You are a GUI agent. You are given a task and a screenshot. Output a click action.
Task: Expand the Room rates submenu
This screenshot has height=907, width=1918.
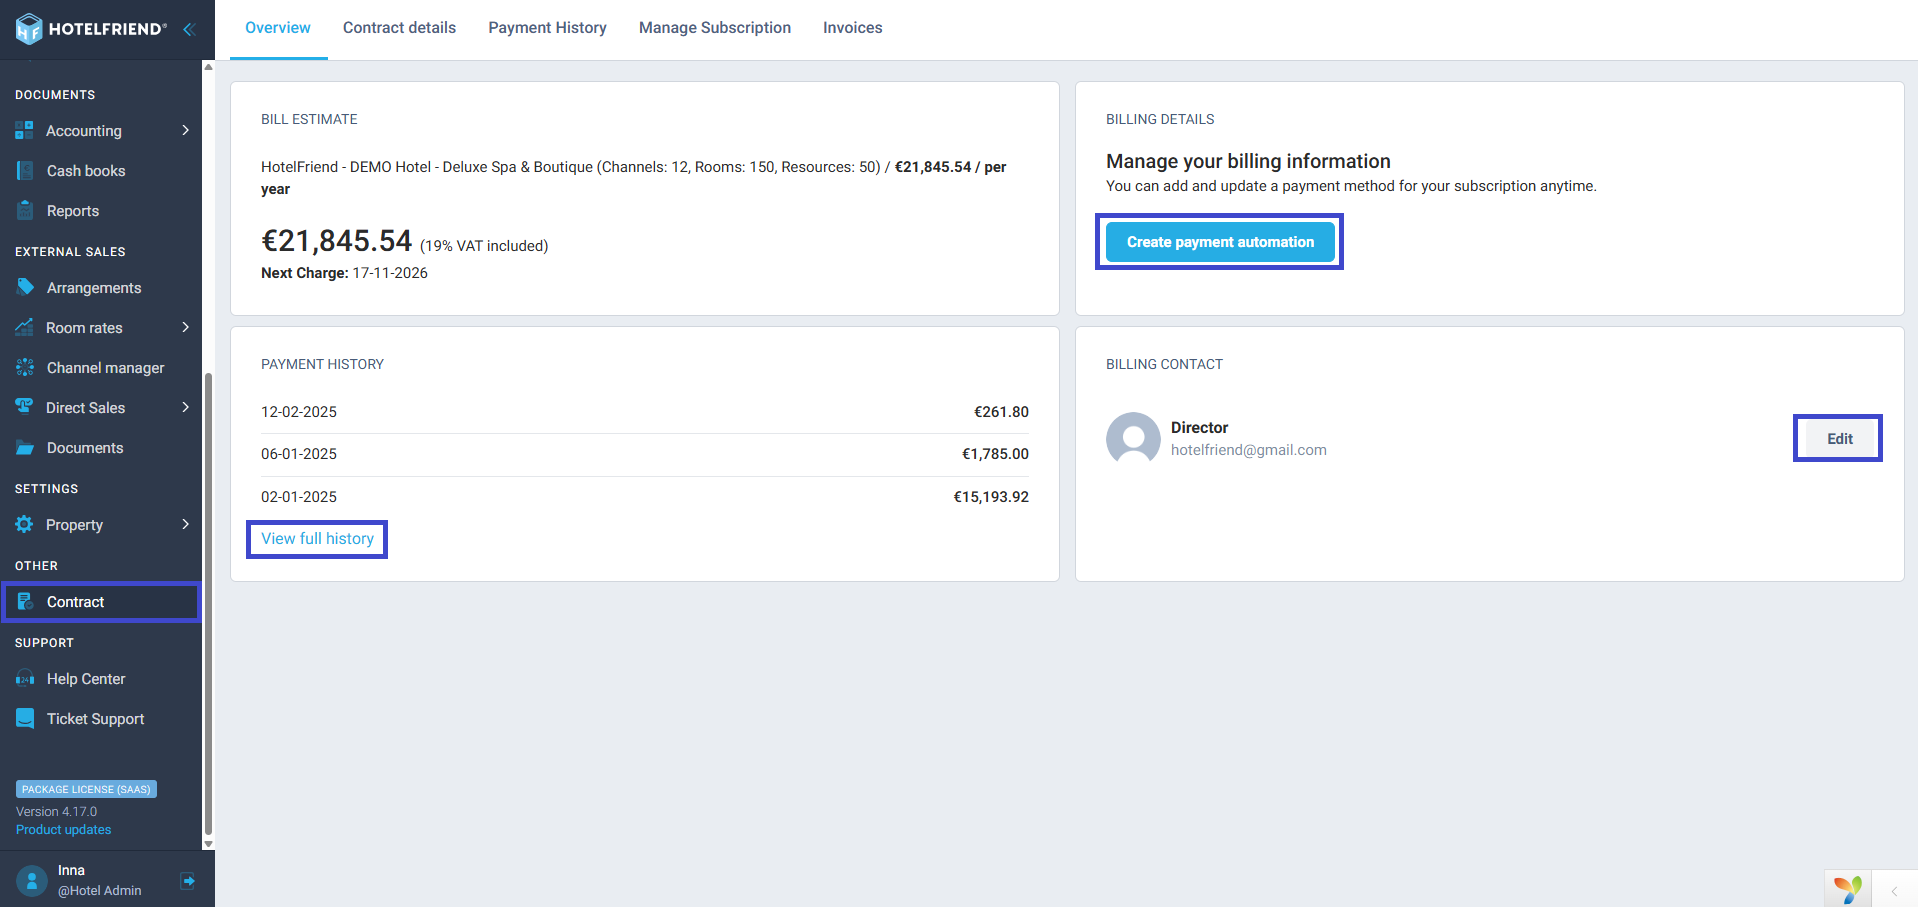pyautogui.click(x=186, y=327)
